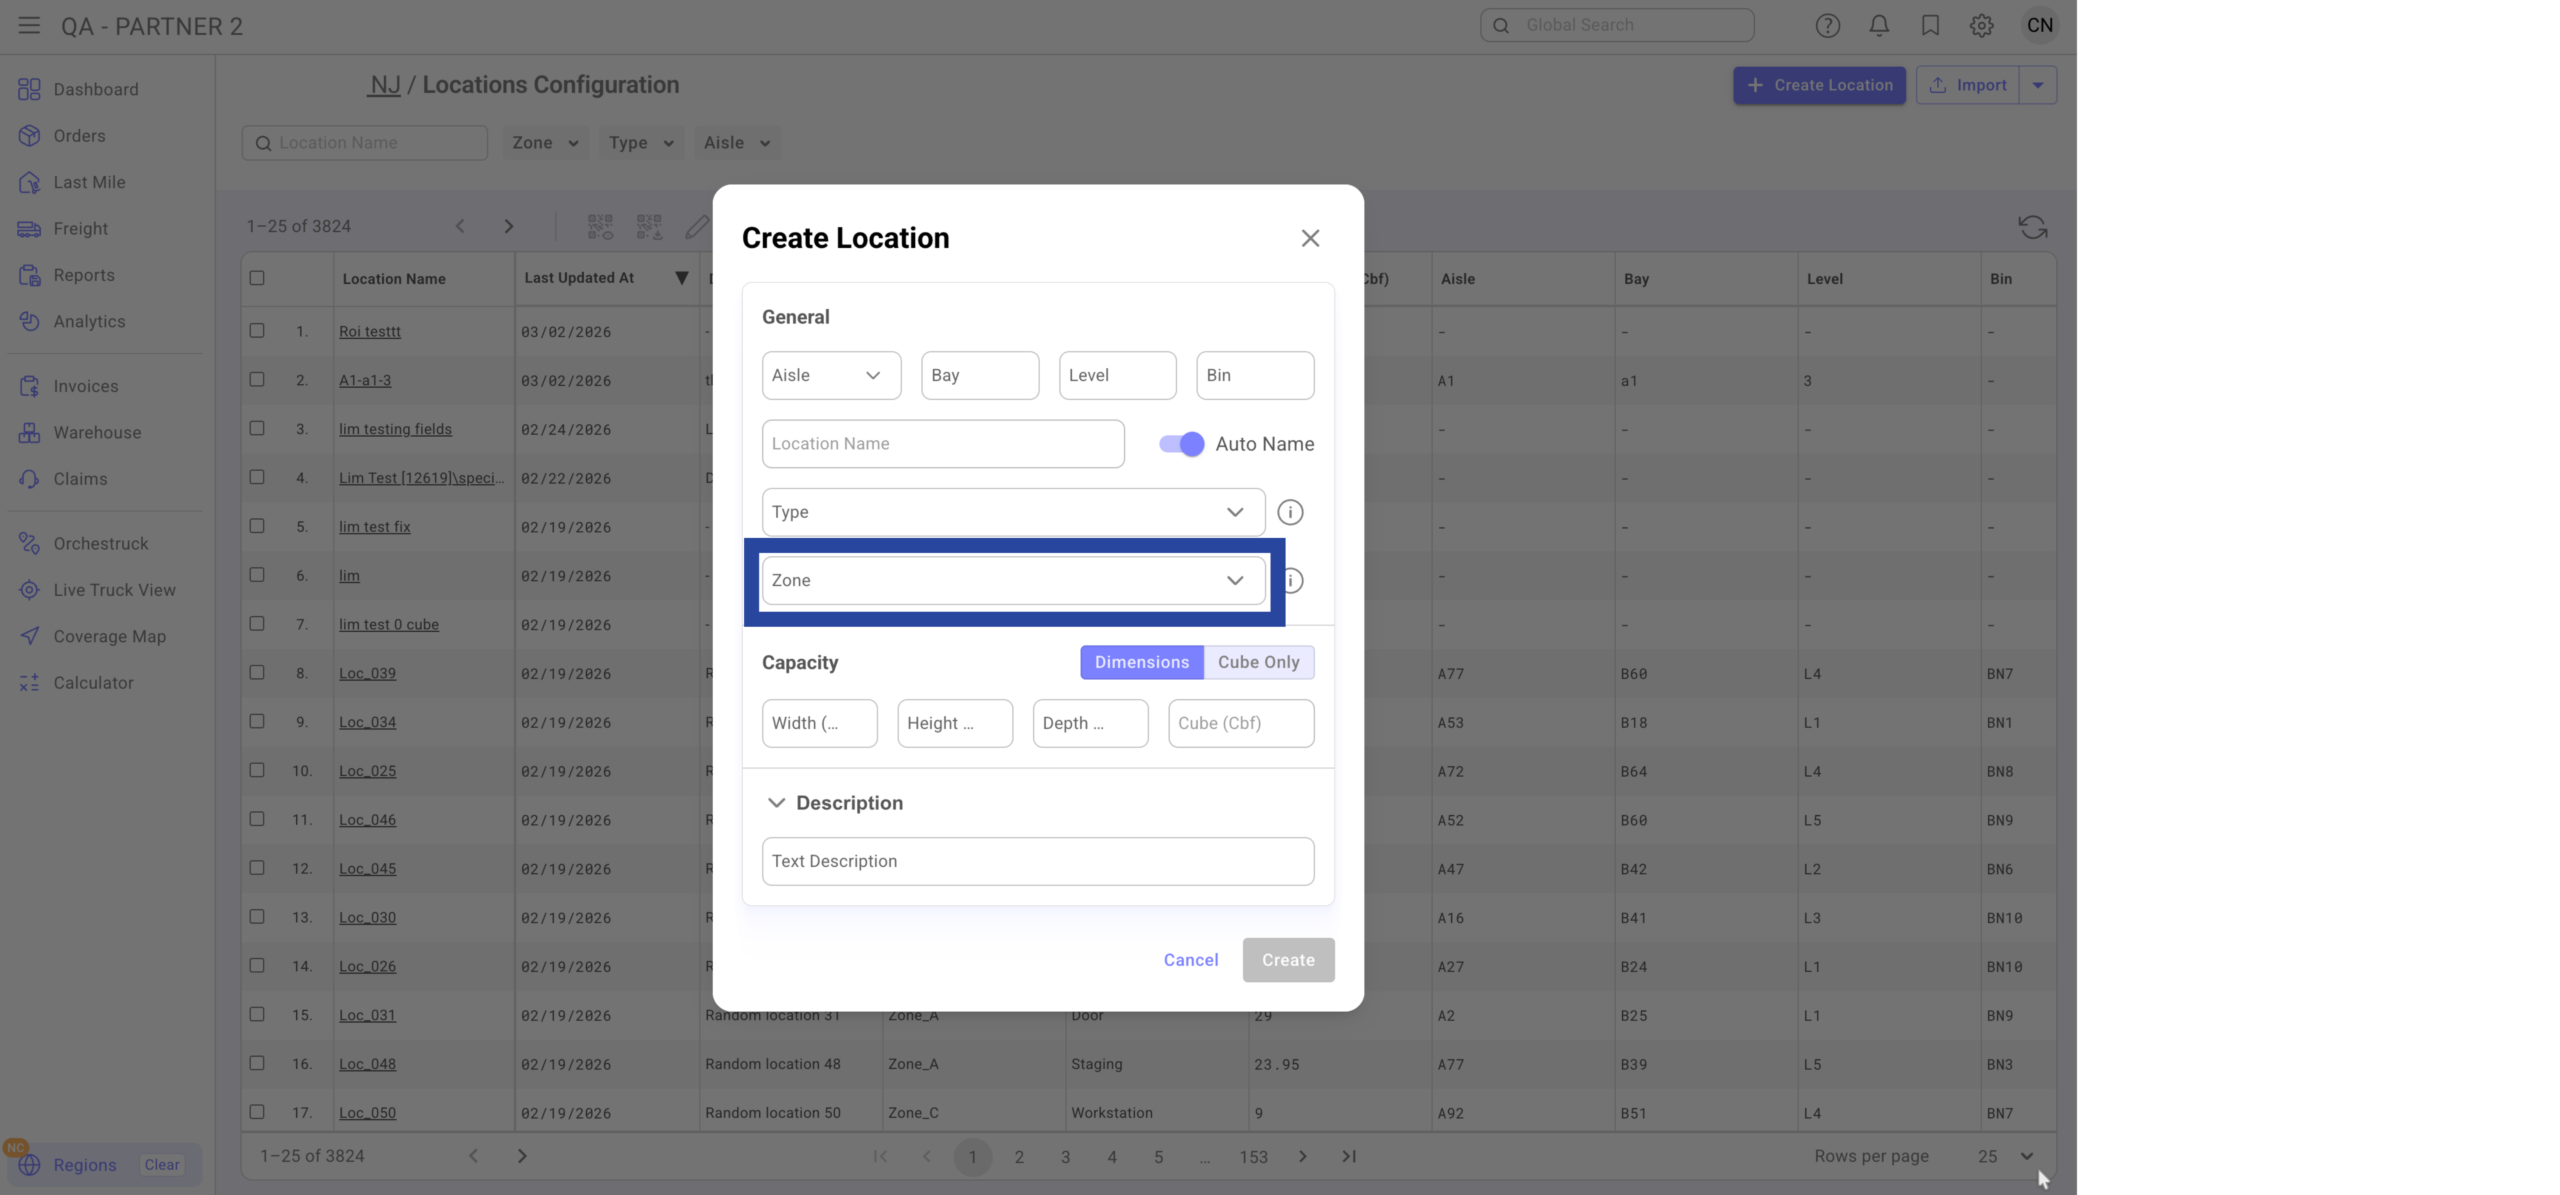Go to page 3 of results
This screenshot has width=2560, height=1195.
click(x=1065, y=1157)
